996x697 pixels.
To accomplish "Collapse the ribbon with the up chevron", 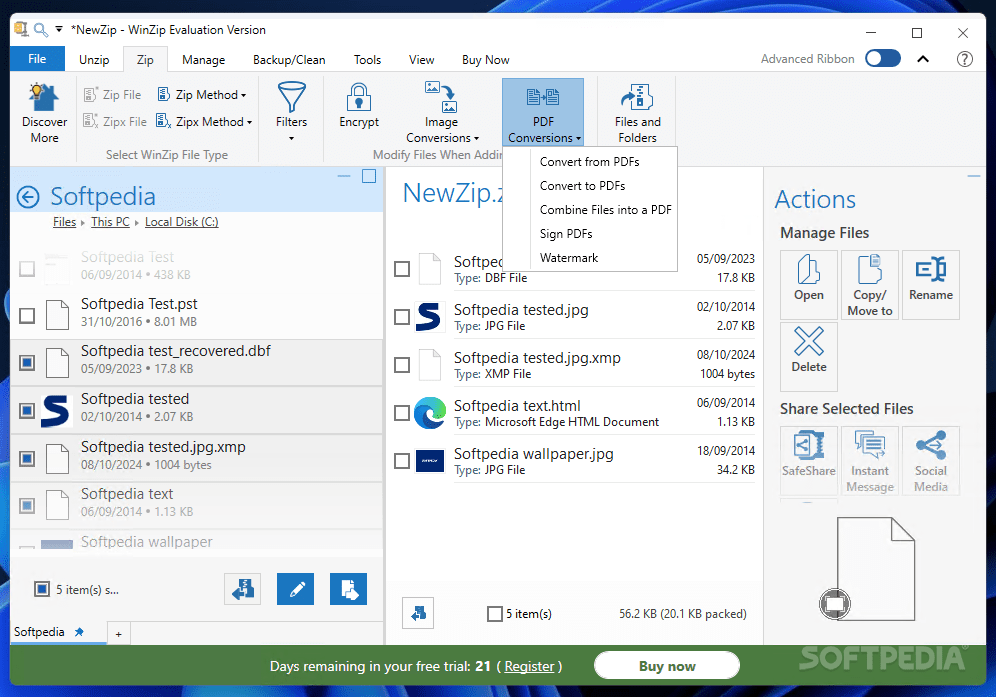I will pos(923,59).
